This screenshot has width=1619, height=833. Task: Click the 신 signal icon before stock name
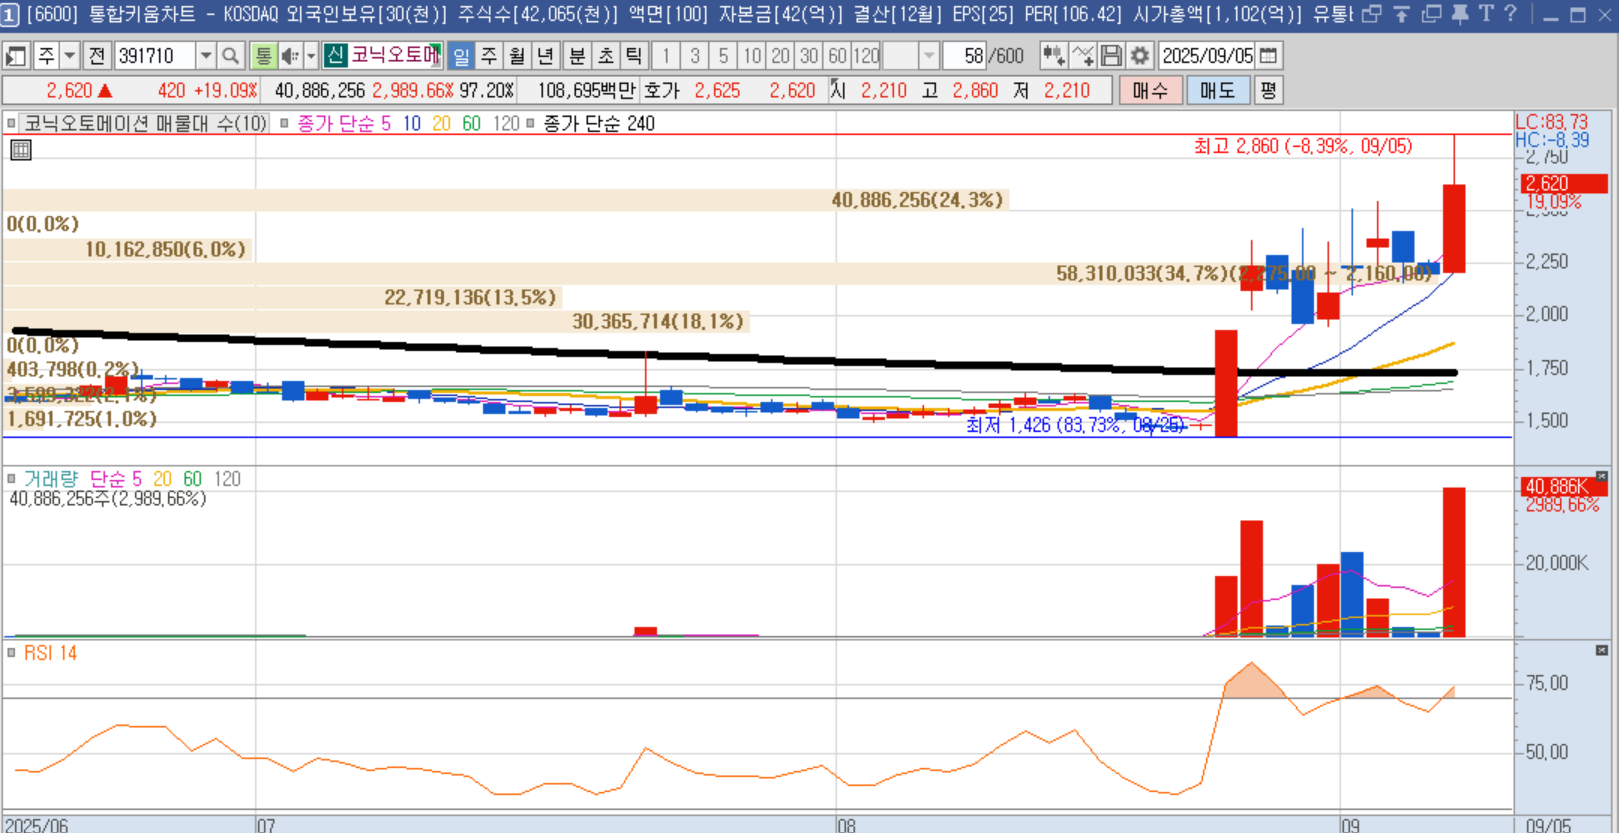pyautogui.click(x=335, y=56)
